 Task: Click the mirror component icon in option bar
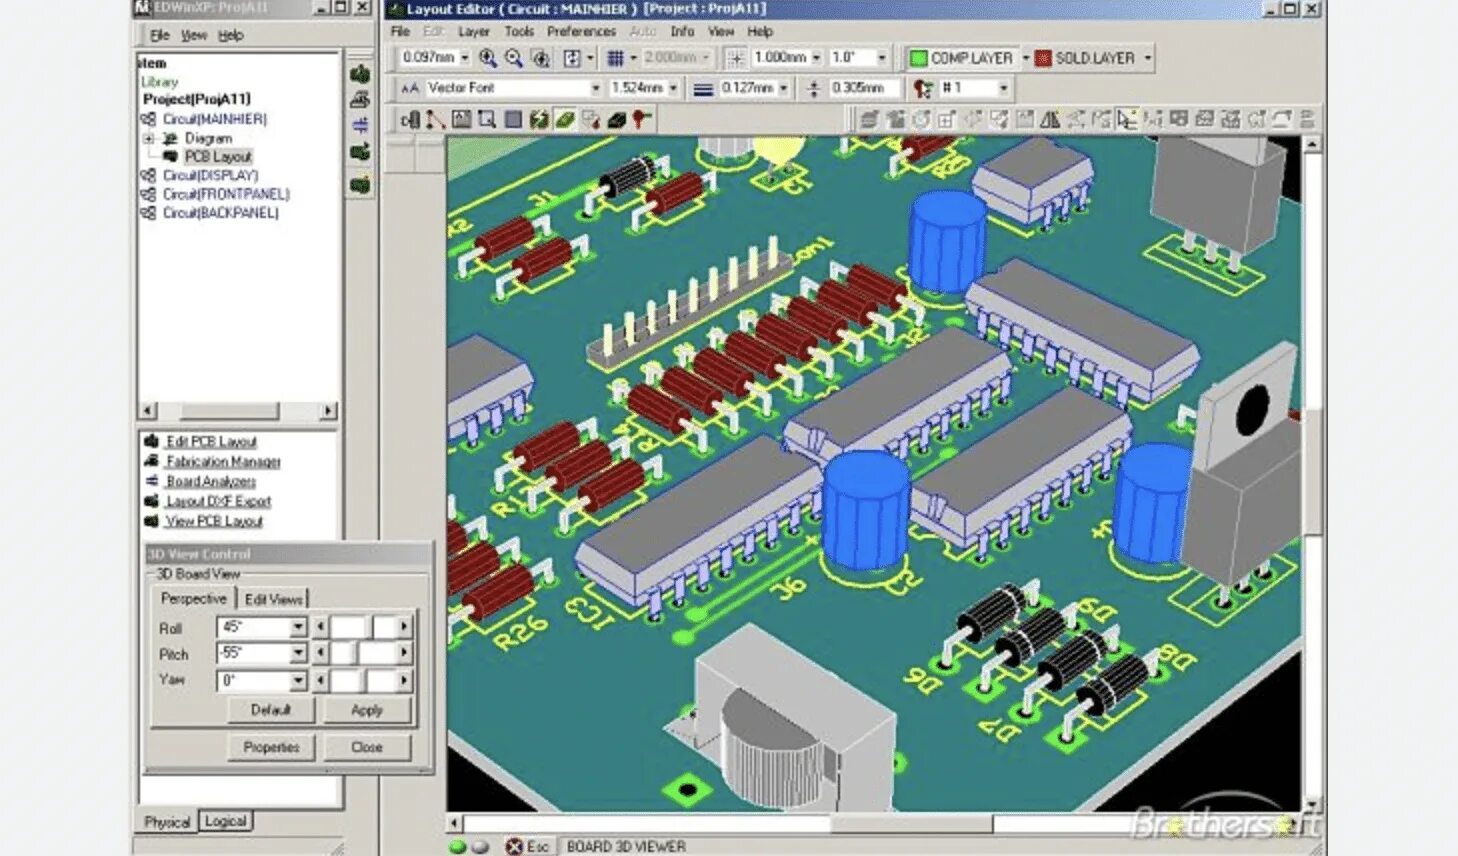point(1050,120)
